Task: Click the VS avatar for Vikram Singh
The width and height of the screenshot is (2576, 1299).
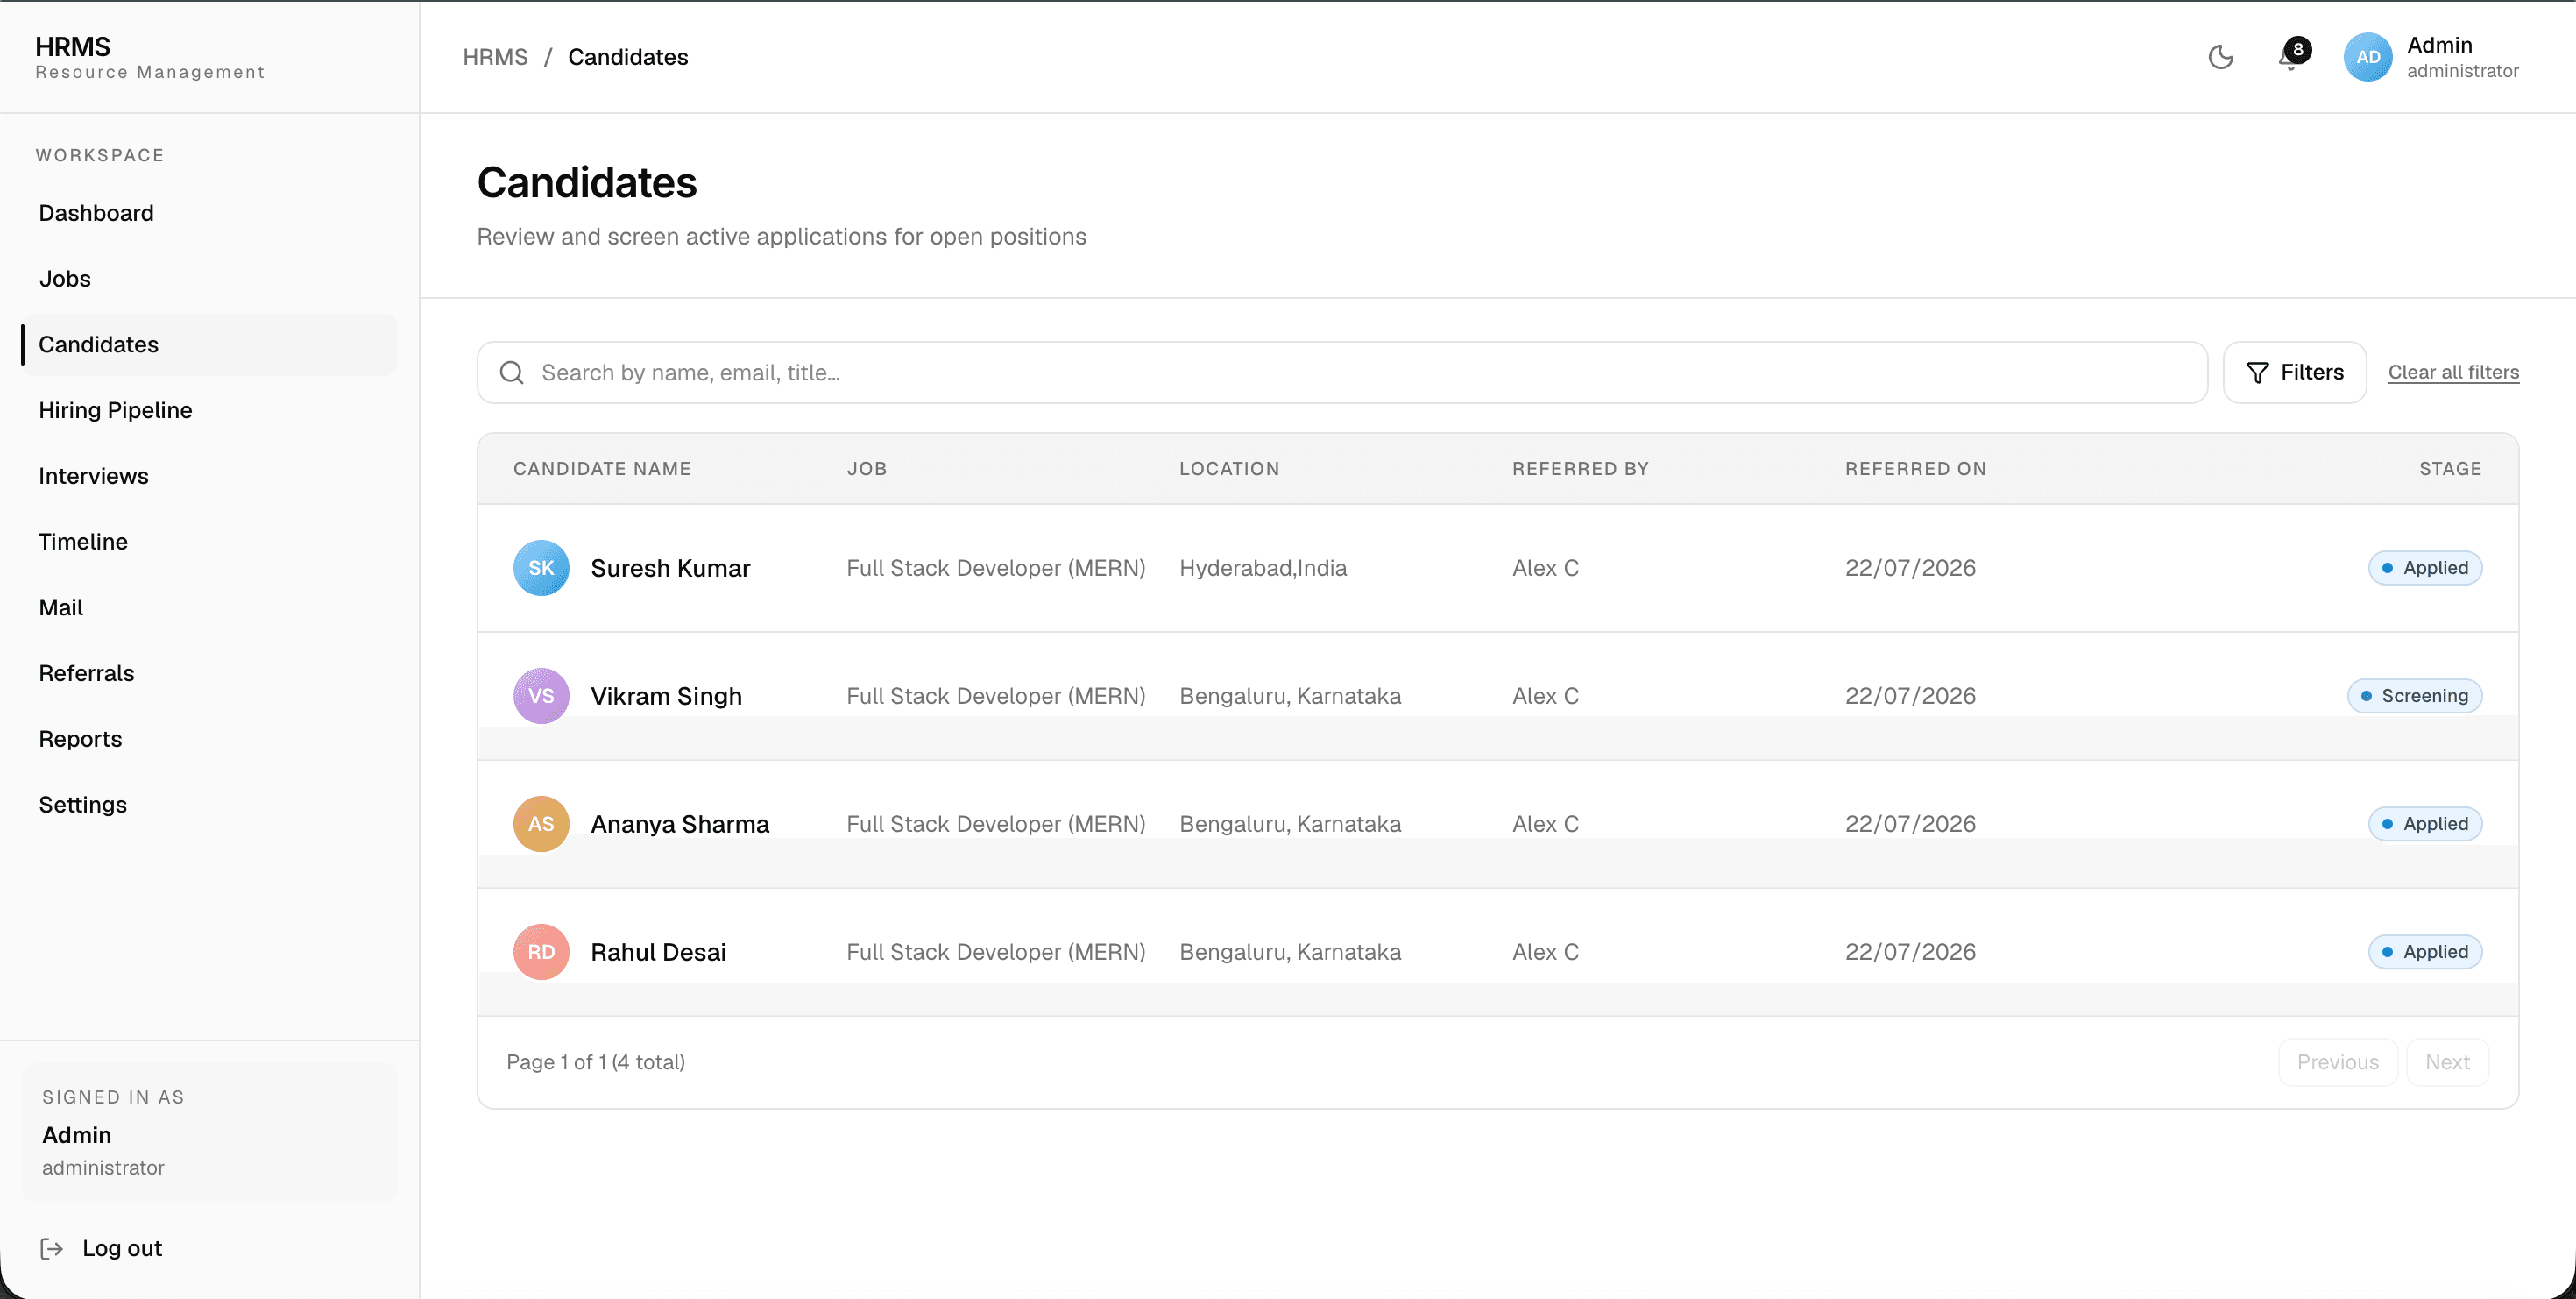Action: coord(541,696)
